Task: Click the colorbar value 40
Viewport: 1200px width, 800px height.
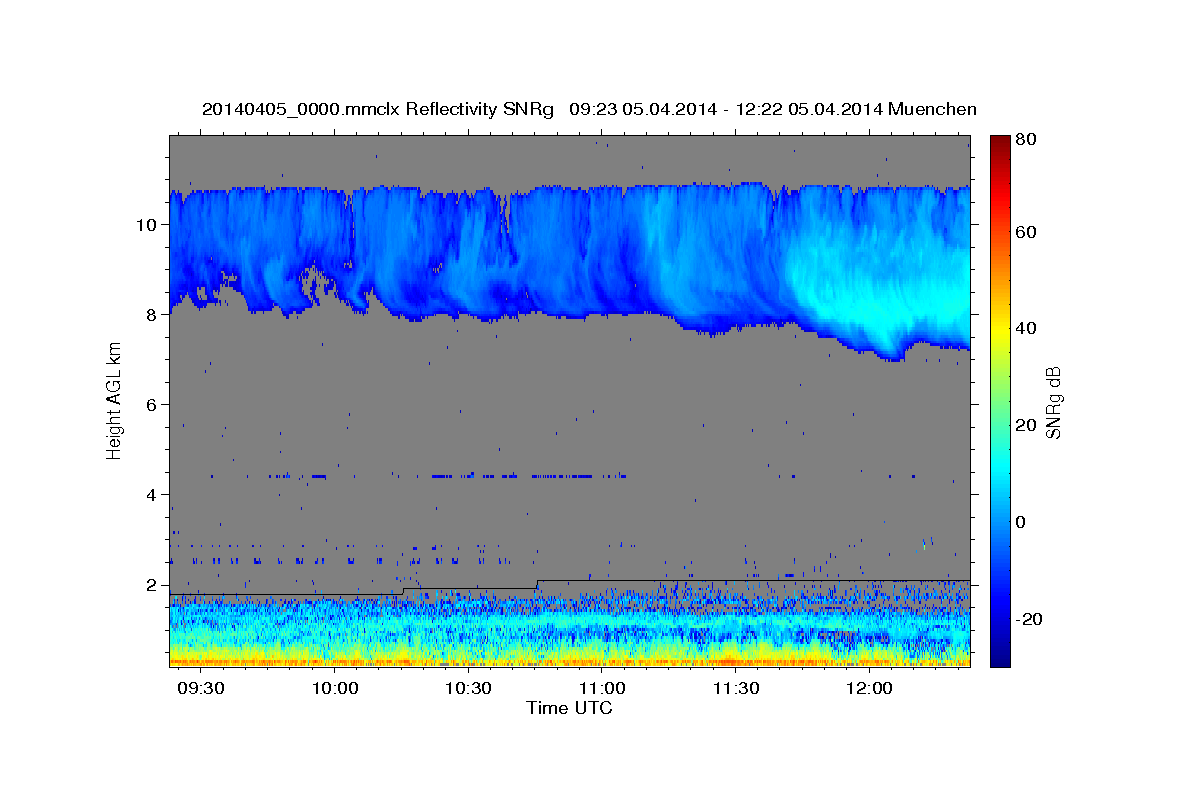Action: pos(1028,328)
